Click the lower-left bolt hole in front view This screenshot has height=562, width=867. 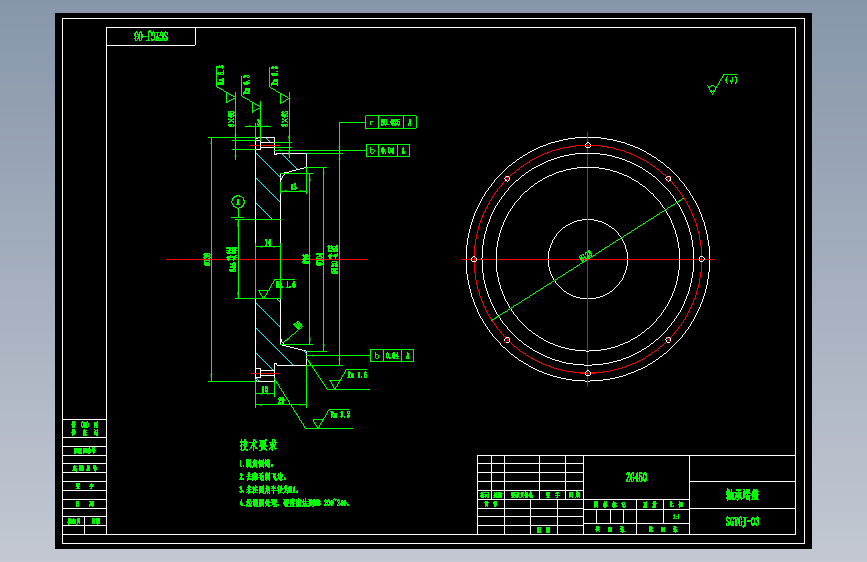(x=507, y=340)
